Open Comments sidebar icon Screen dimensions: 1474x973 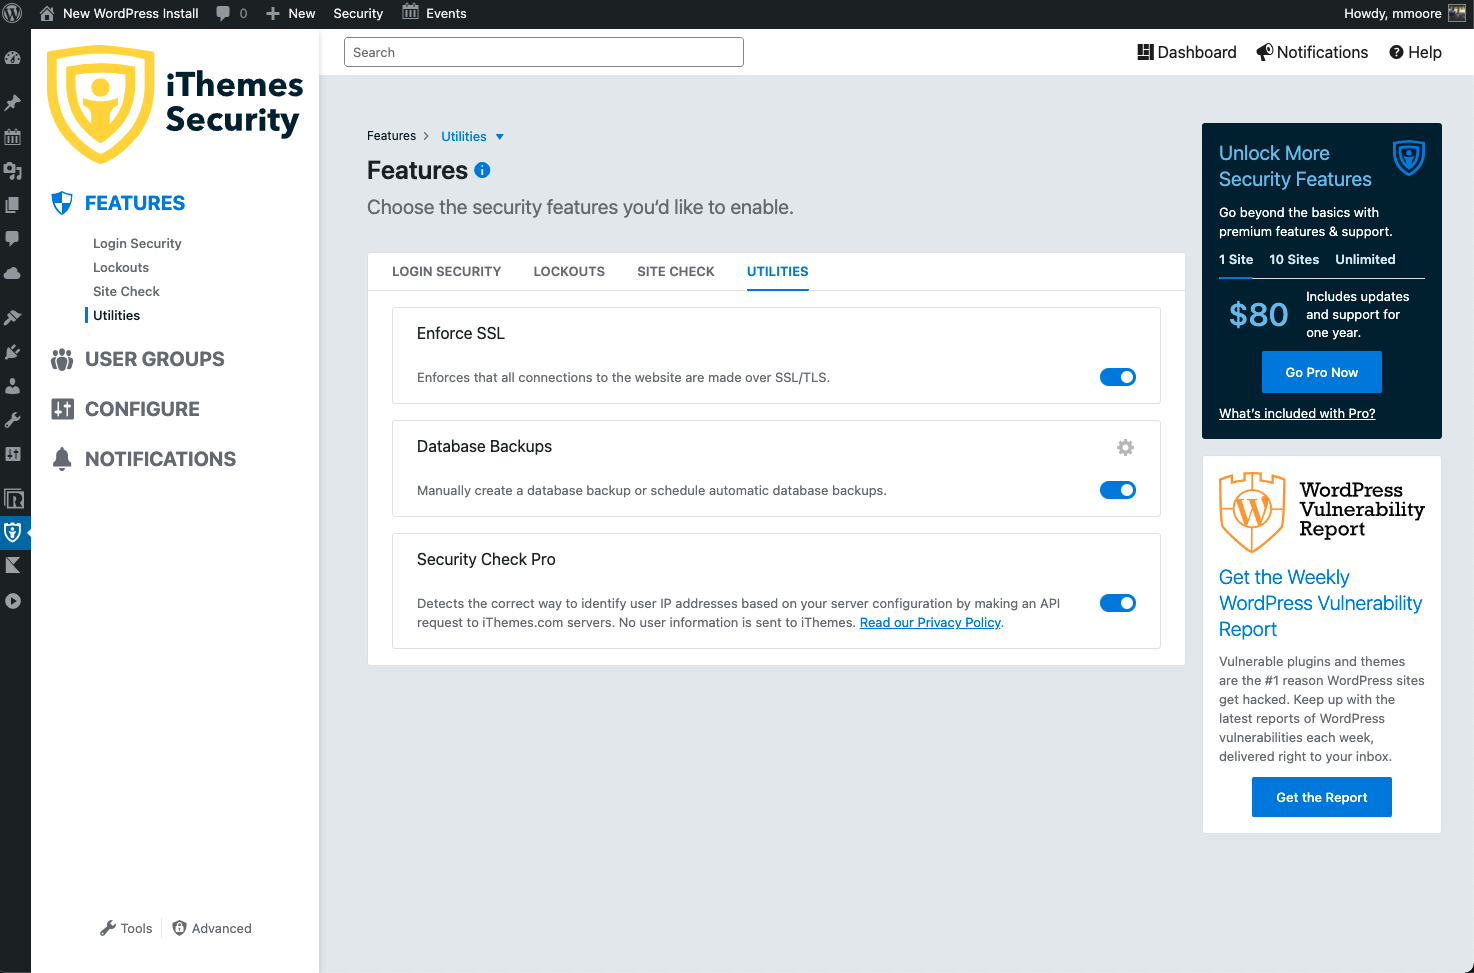pyautogui.click(x=13, y=239)
